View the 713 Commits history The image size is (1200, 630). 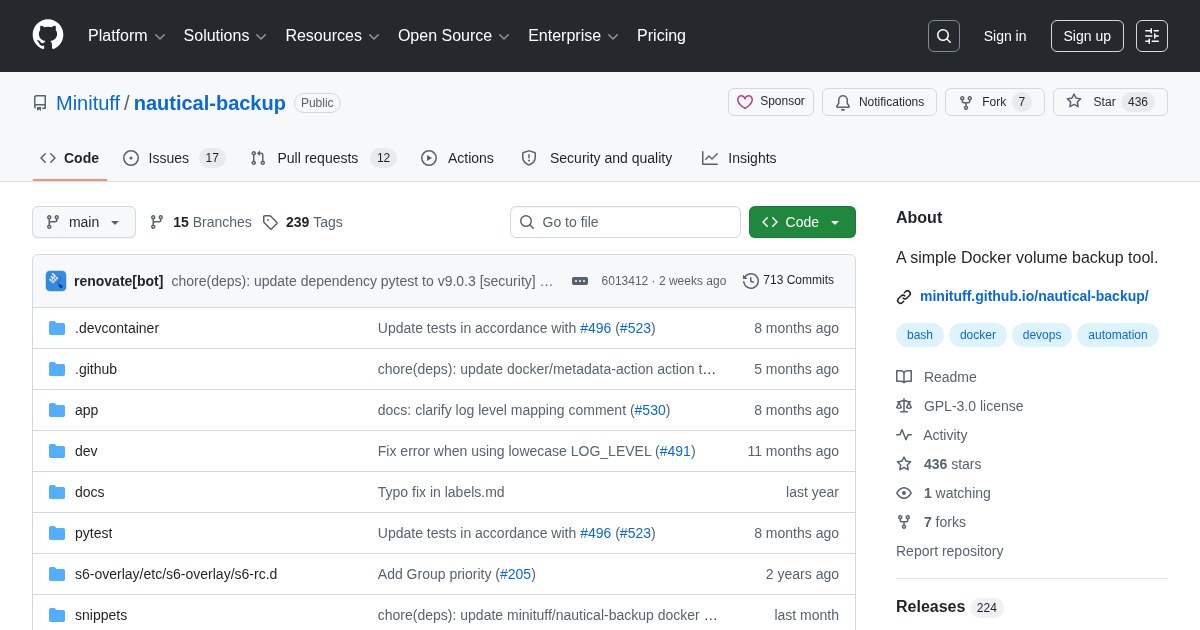(x=788, y=281)
